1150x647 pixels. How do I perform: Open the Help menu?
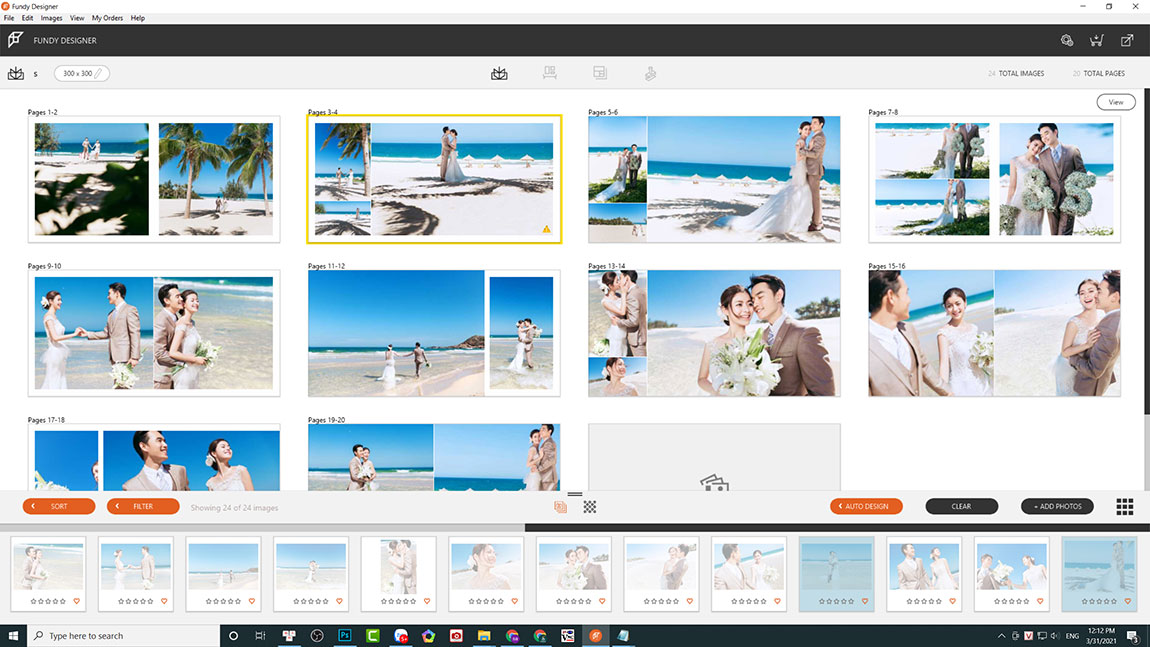tap(138, 18)
